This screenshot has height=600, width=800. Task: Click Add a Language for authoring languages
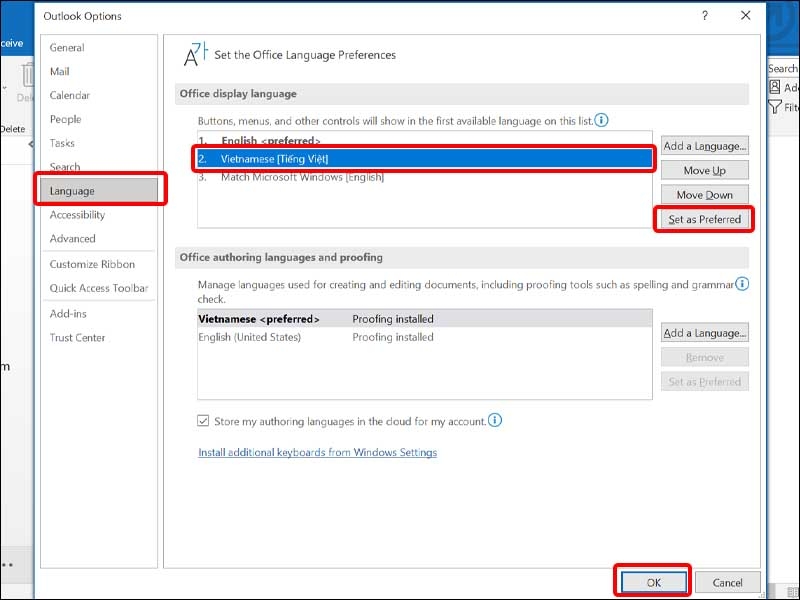705,333
